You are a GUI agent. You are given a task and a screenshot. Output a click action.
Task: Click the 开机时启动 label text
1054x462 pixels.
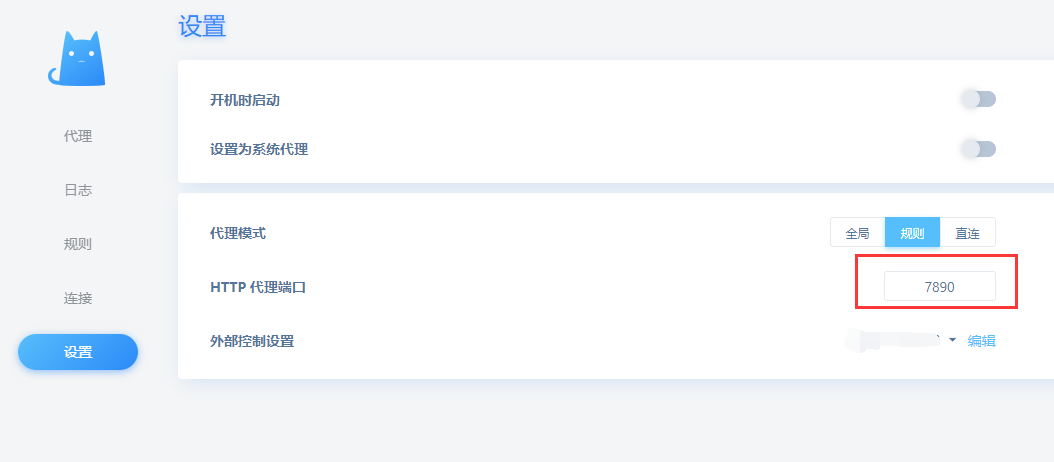[x=245, y=100]
